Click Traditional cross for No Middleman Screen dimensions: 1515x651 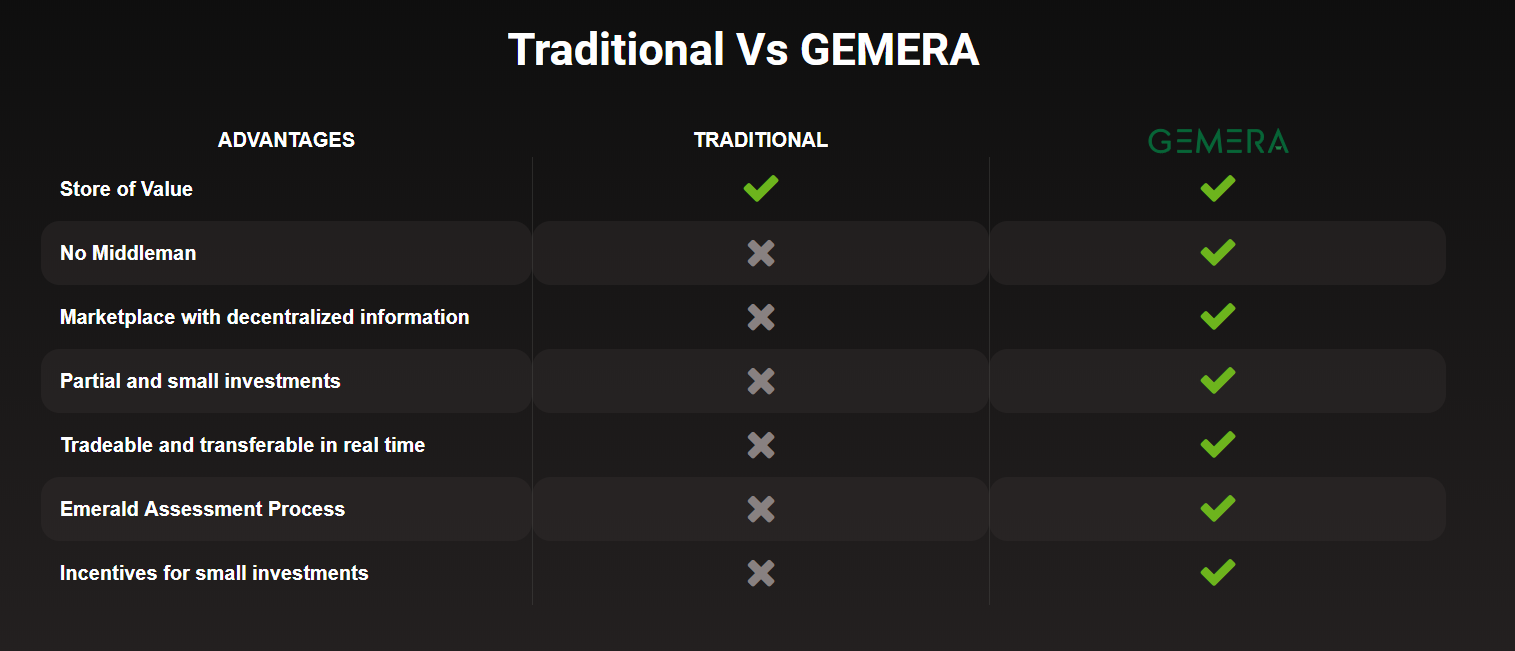(761, 253)
